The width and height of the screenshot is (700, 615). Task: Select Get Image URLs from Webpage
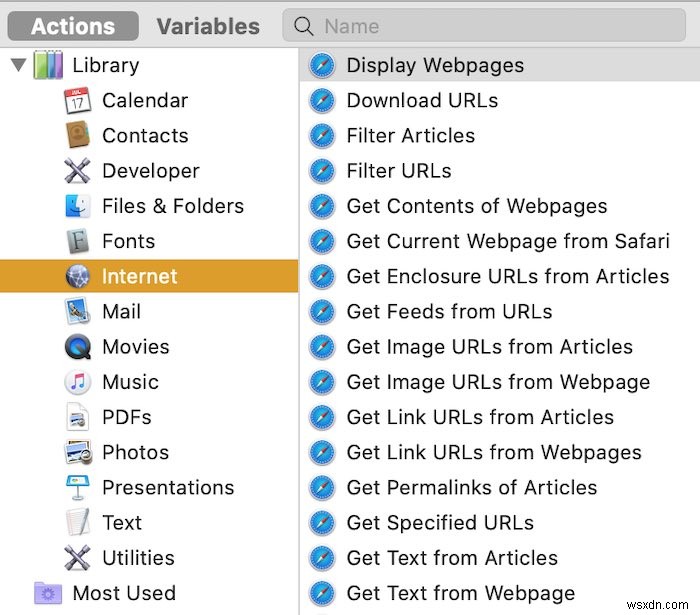(x=500, y=382)
